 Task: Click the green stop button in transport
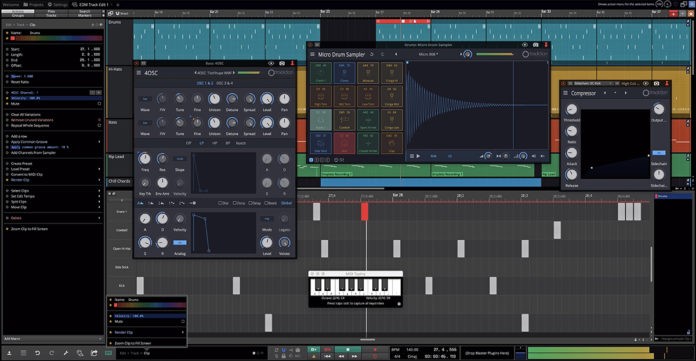(x=348, y=350)
